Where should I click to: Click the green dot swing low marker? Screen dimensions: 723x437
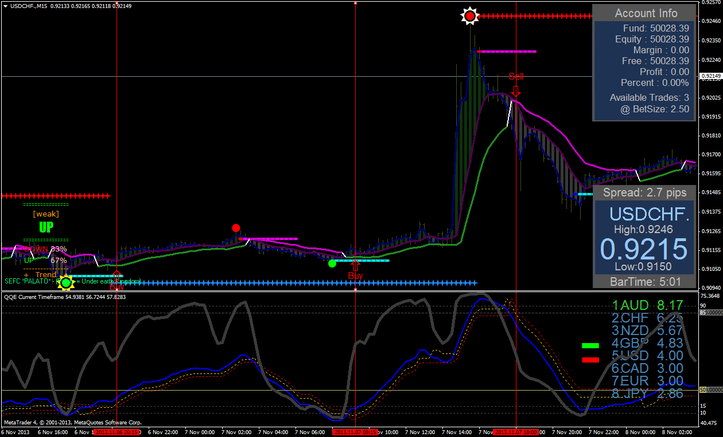333,263
